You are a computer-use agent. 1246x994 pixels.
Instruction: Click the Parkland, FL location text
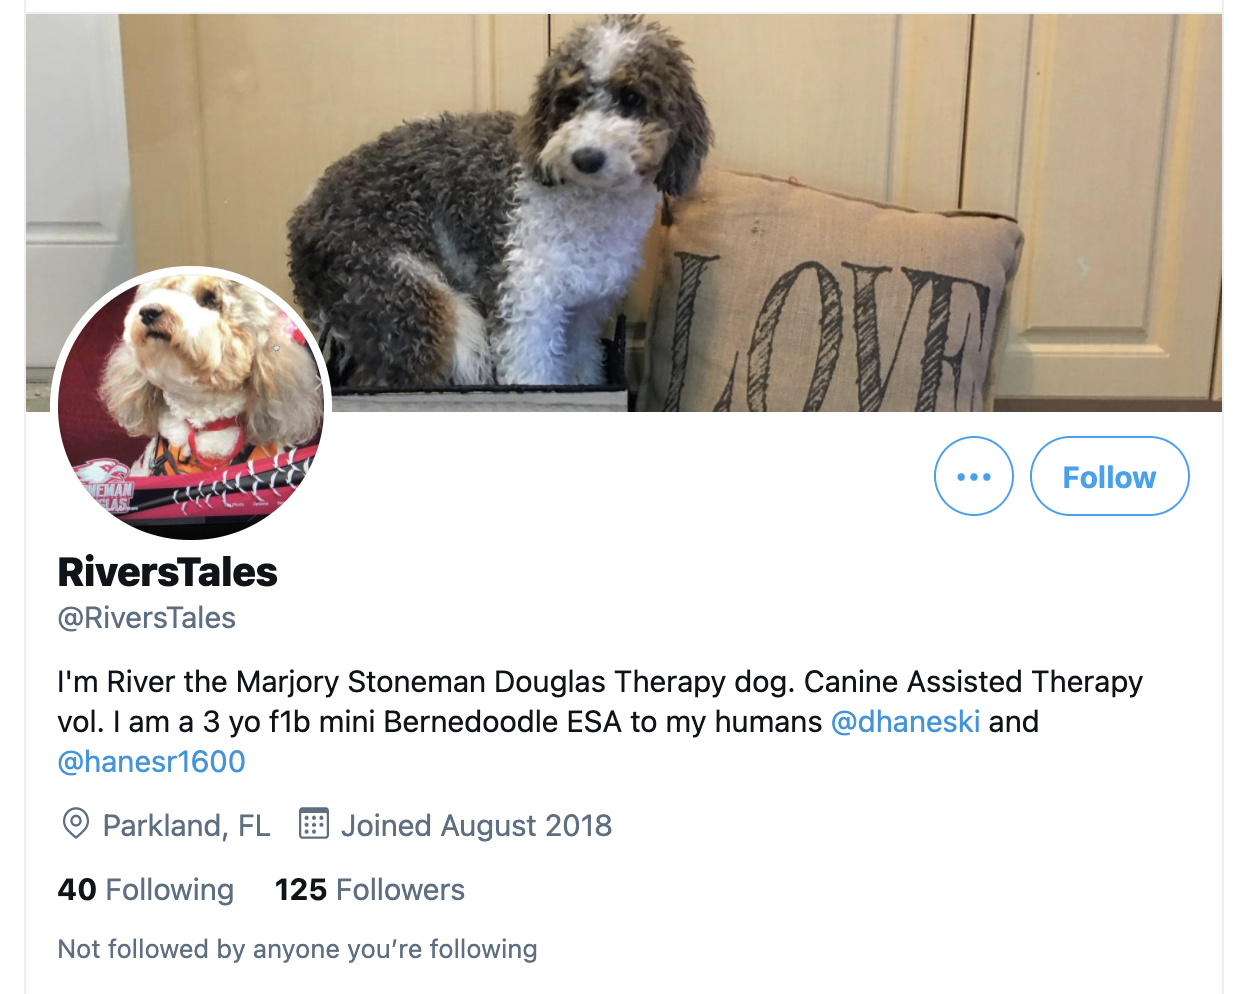coord(187,825)
